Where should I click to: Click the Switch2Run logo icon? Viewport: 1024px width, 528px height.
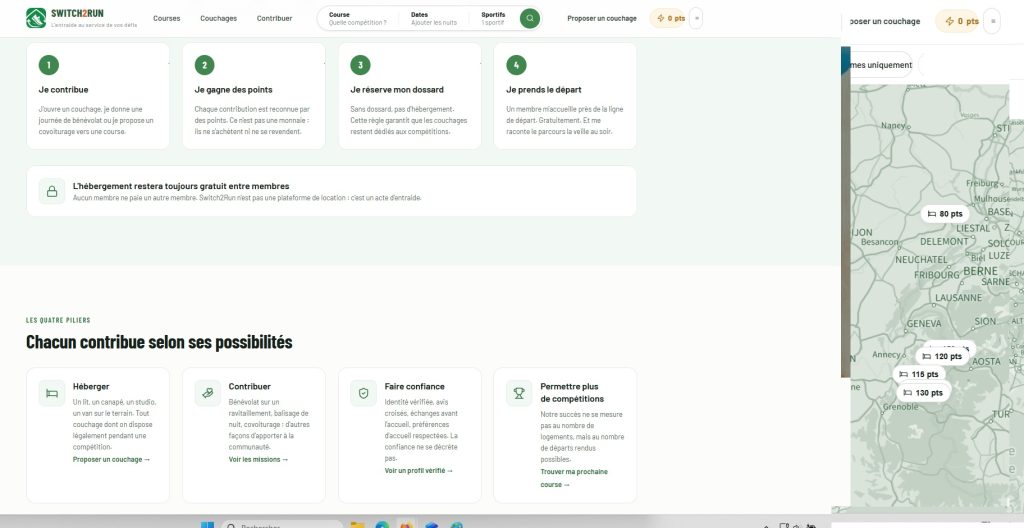pos(35,18)
